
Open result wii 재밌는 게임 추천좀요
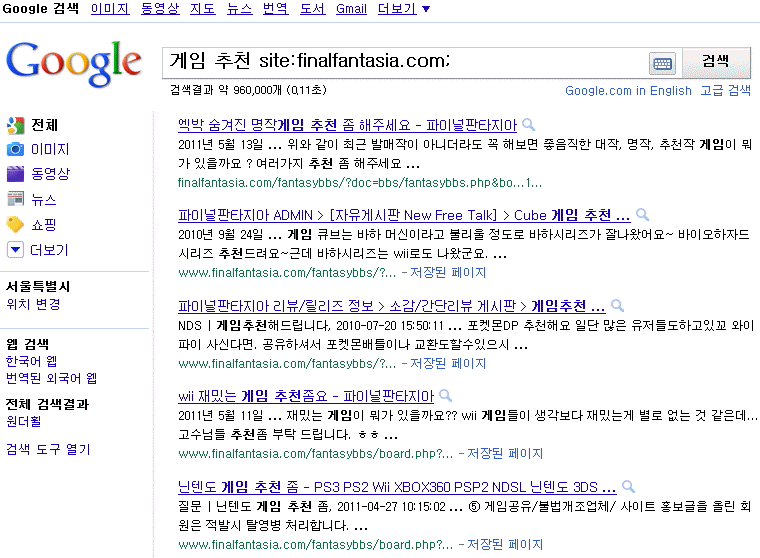tap(306, 397)
